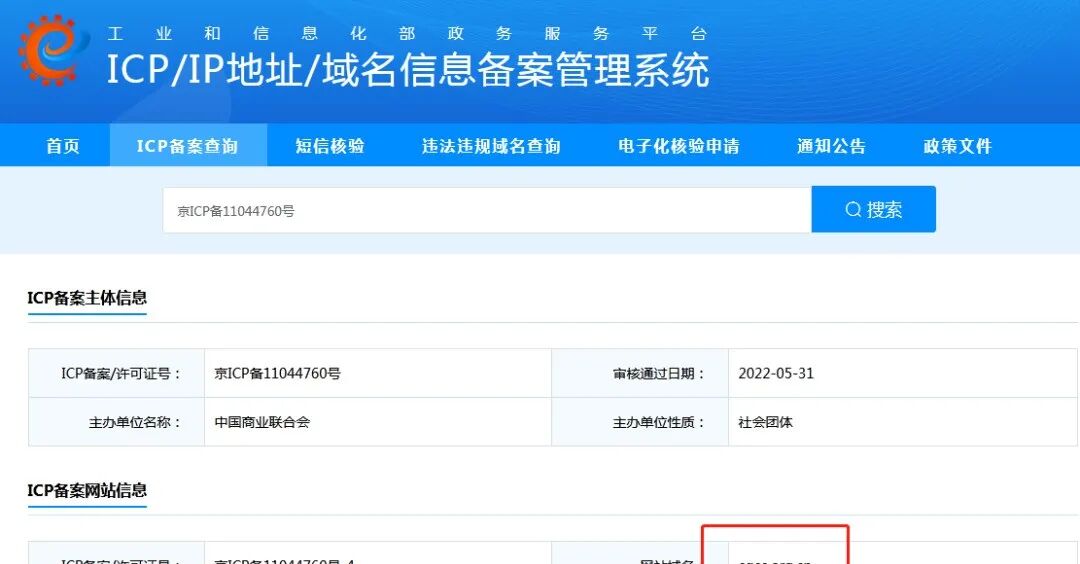
Task: Go to 违法违规域名查询 tab
Action: point(491,146)
